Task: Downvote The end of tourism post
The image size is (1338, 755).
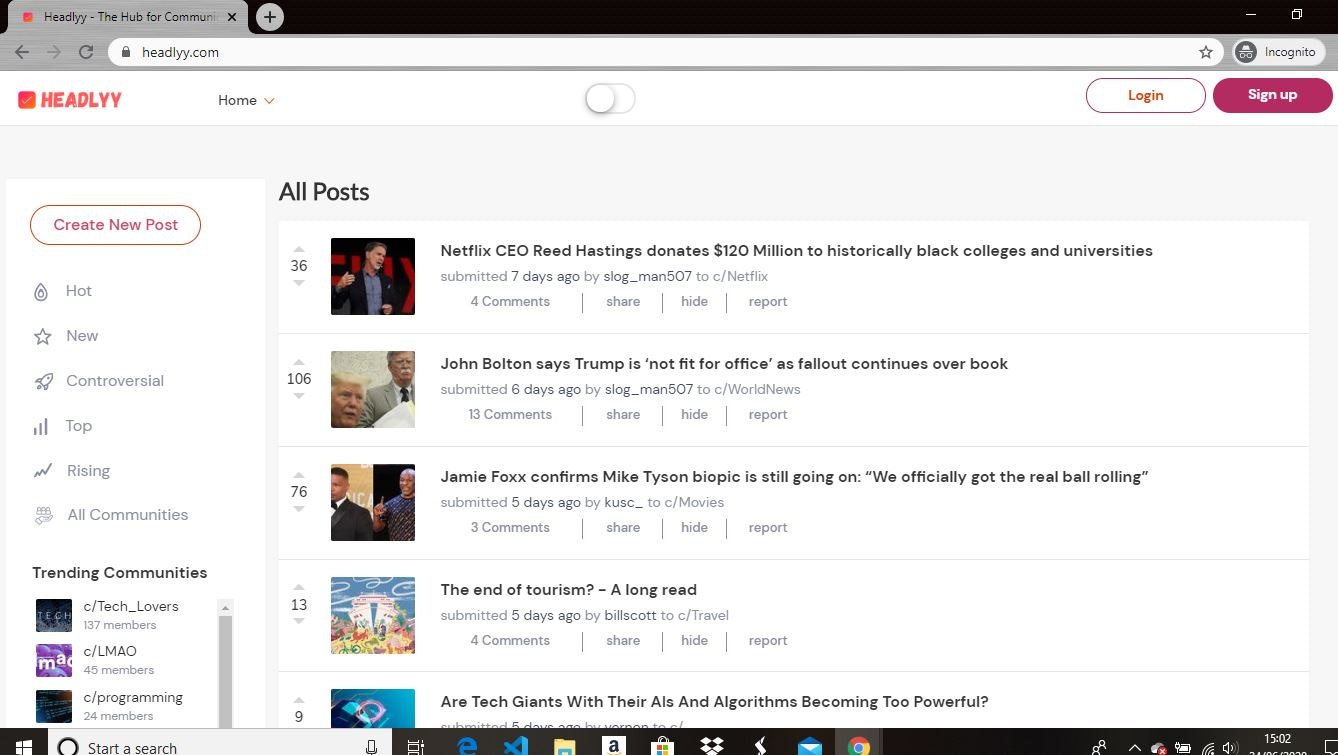Action: [299, 621]
